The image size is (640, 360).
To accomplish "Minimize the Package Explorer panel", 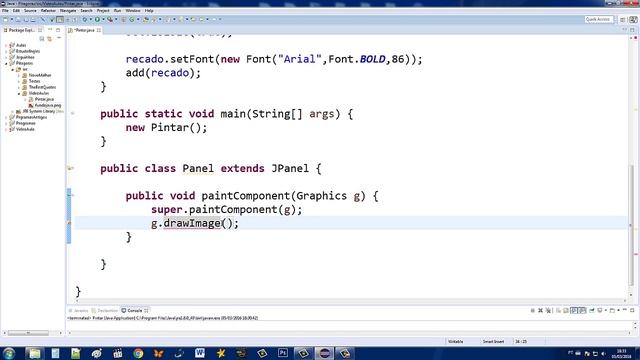I will click(50, 30).
